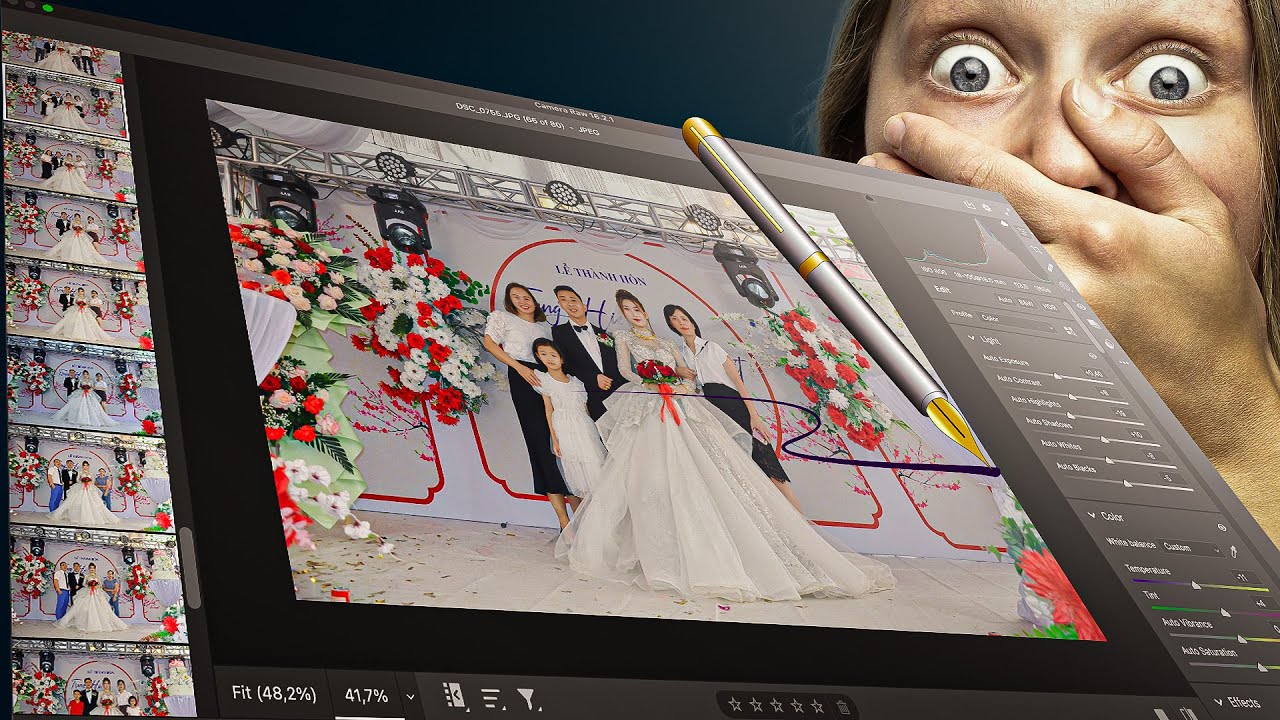Click the B&W button
Image resolution: width=1280 pixels, height=720 pixels.
click(1026, 303)
